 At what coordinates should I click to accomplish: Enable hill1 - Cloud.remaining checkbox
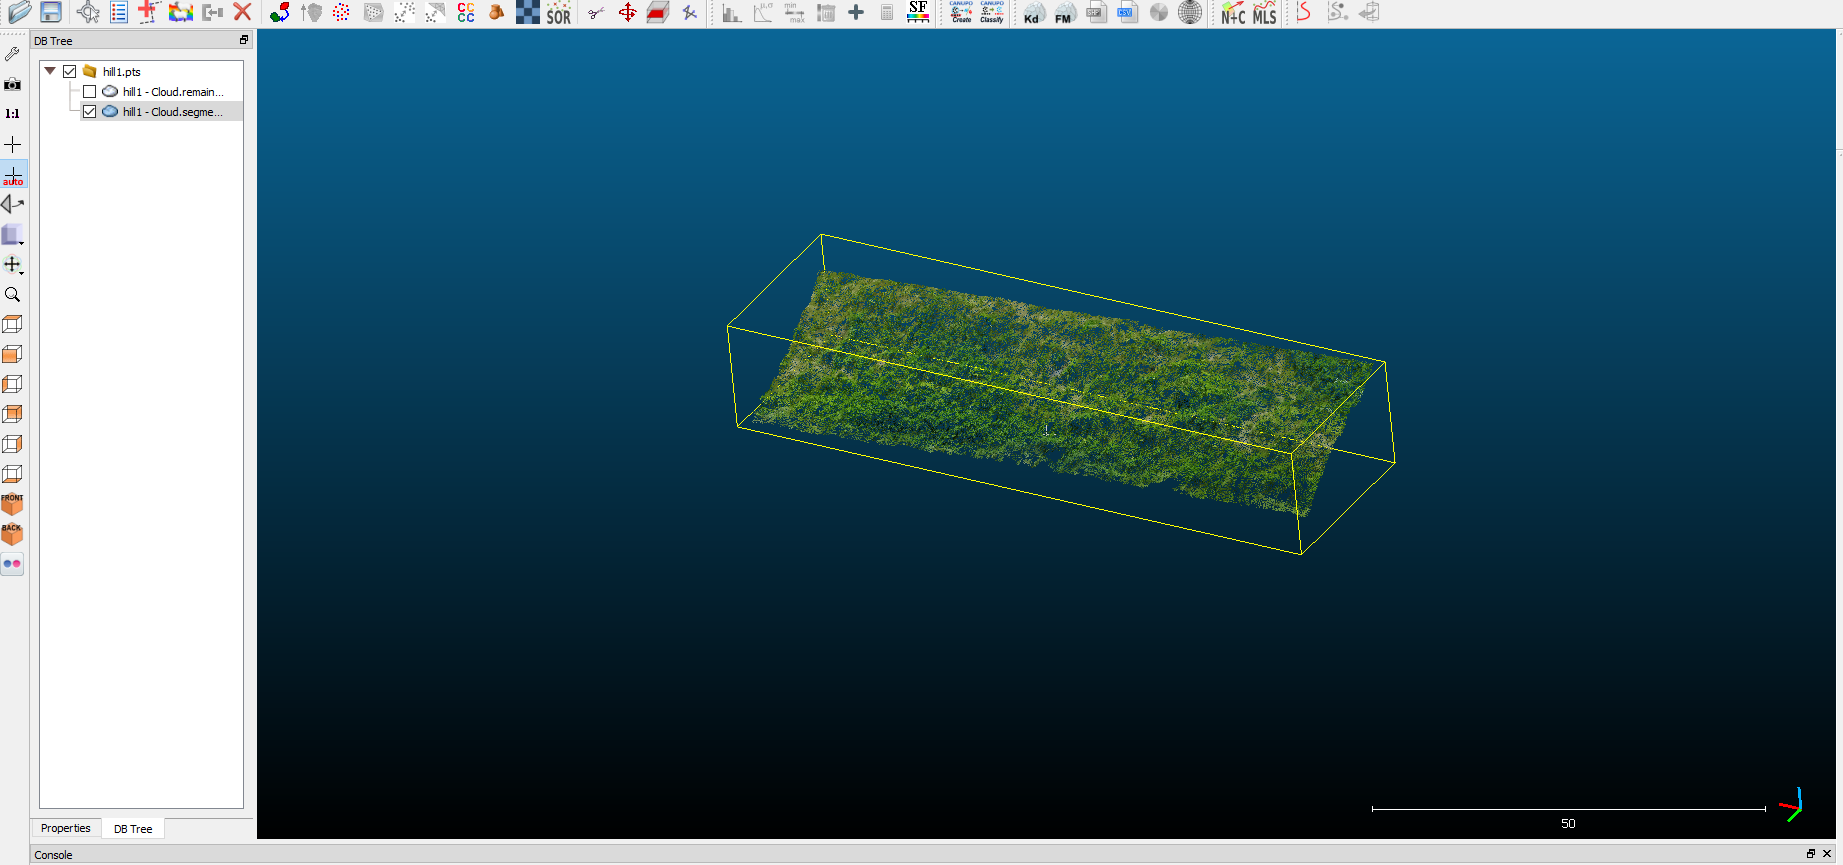[90, 91]
